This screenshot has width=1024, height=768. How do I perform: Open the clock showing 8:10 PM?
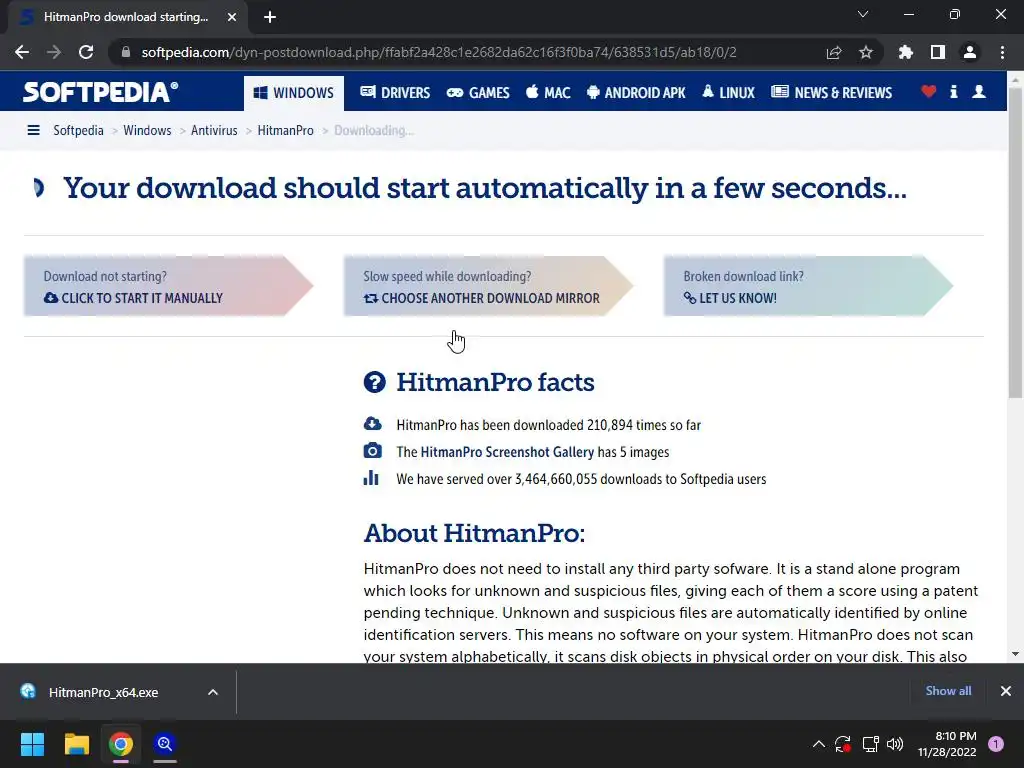(x=947, y=744)
